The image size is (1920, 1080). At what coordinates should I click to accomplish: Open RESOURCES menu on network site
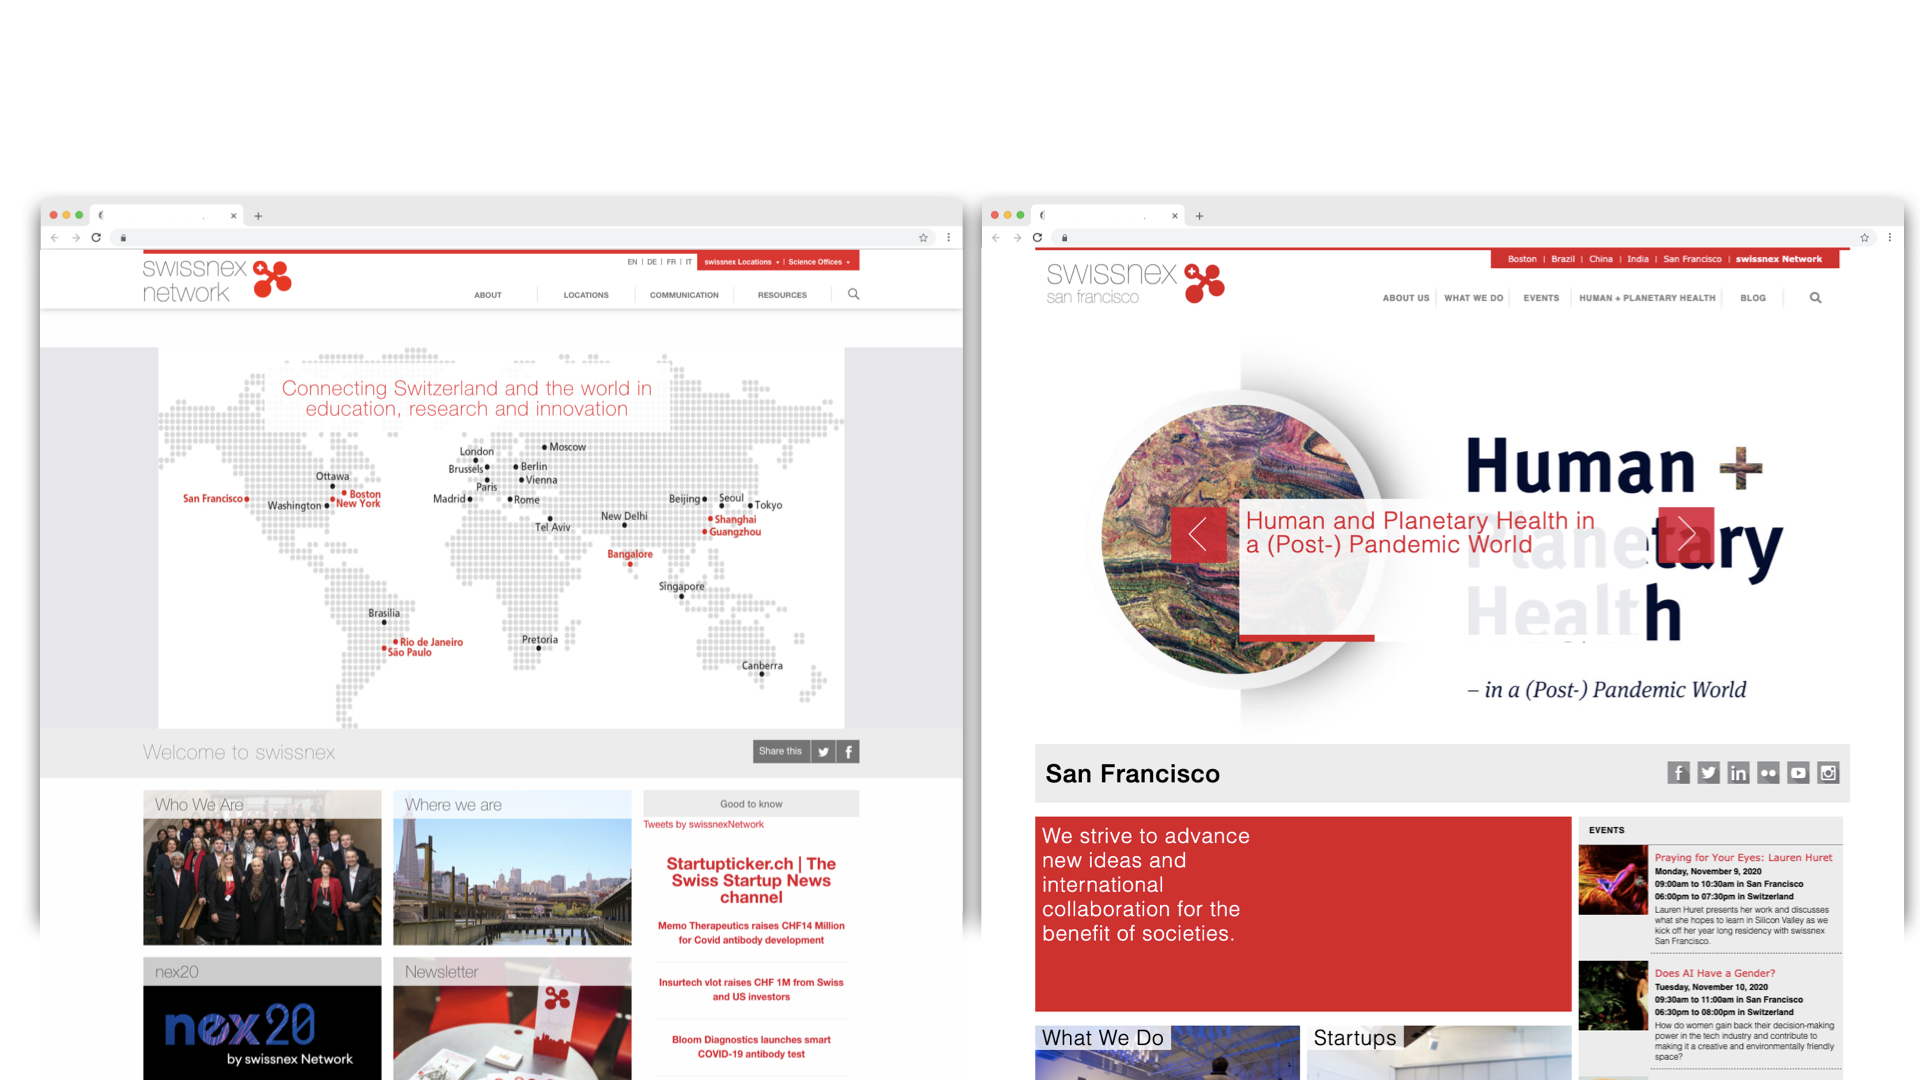pos(782,295)
